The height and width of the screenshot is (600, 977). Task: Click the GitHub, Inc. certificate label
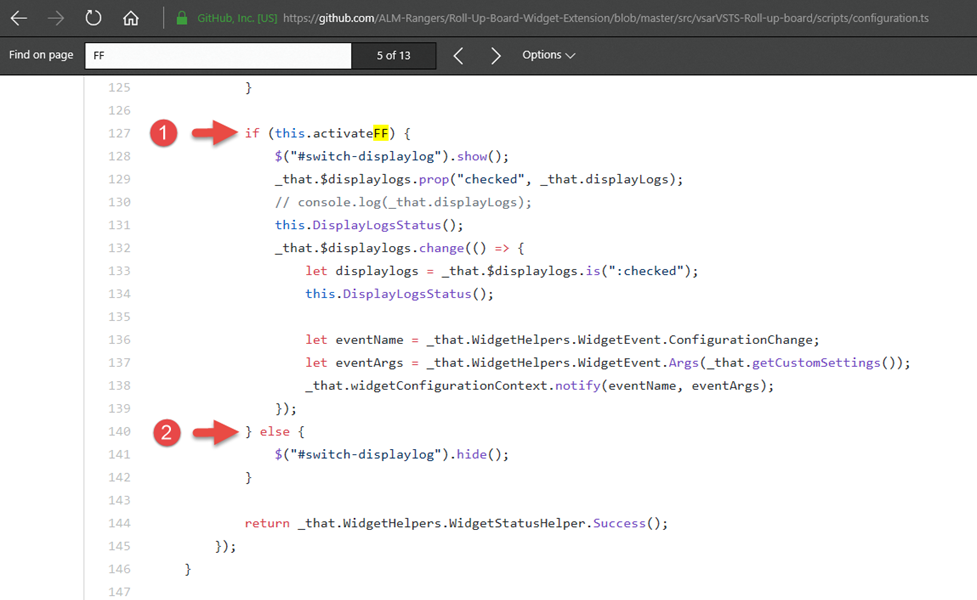(x=236, y=17)
